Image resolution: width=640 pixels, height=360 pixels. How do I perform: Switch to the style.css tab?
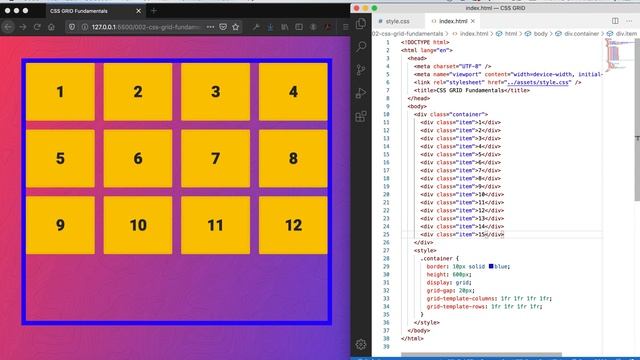(394, 21)
